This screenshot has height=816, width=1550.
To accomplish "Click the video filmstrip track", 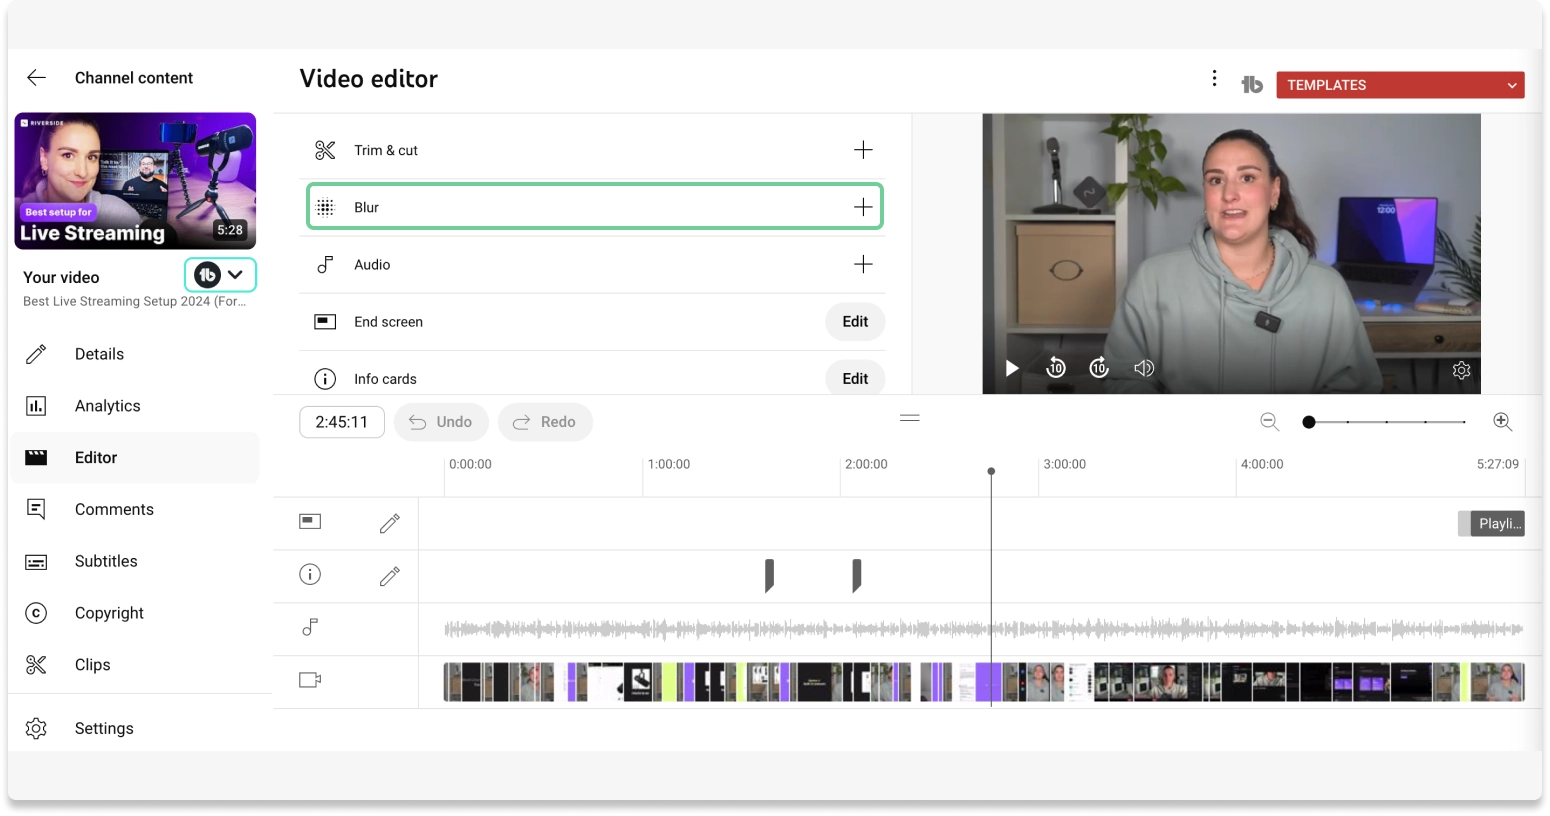I will pyautogui.click(x=984, y=681).
